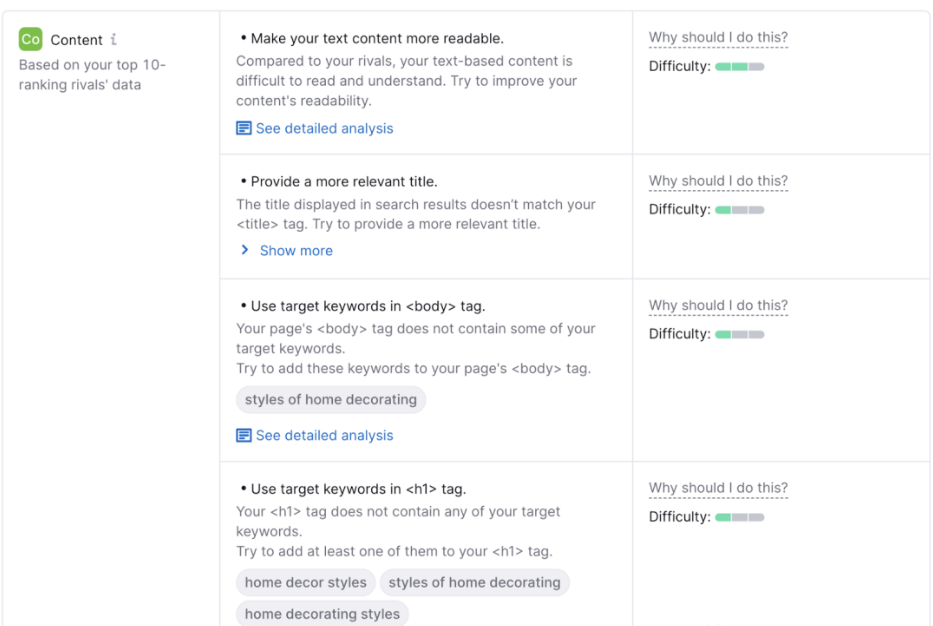933x626 pixels.
Task: Open See detailed analysis for readability
Action: point(324,129)
